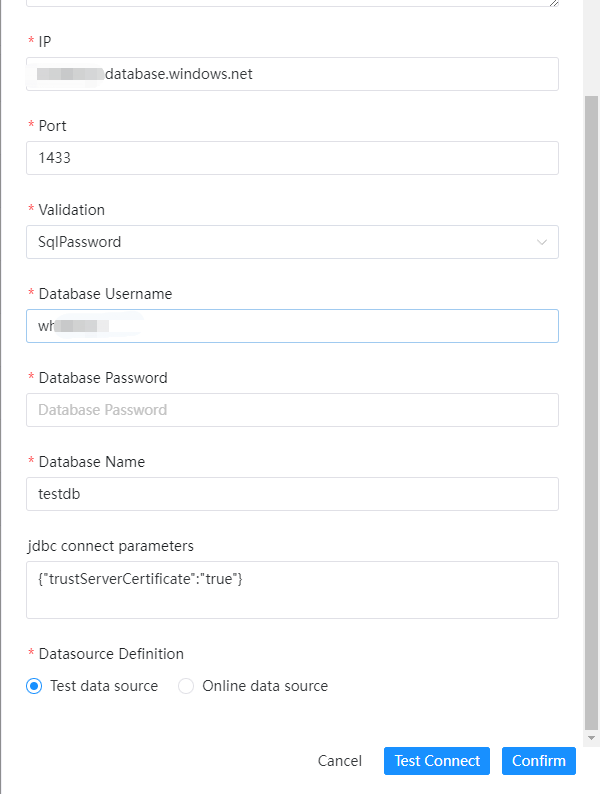The width and height of the screenshot is (600, 794).
Task: Click the IP address input field
Action: coord(292,74)
